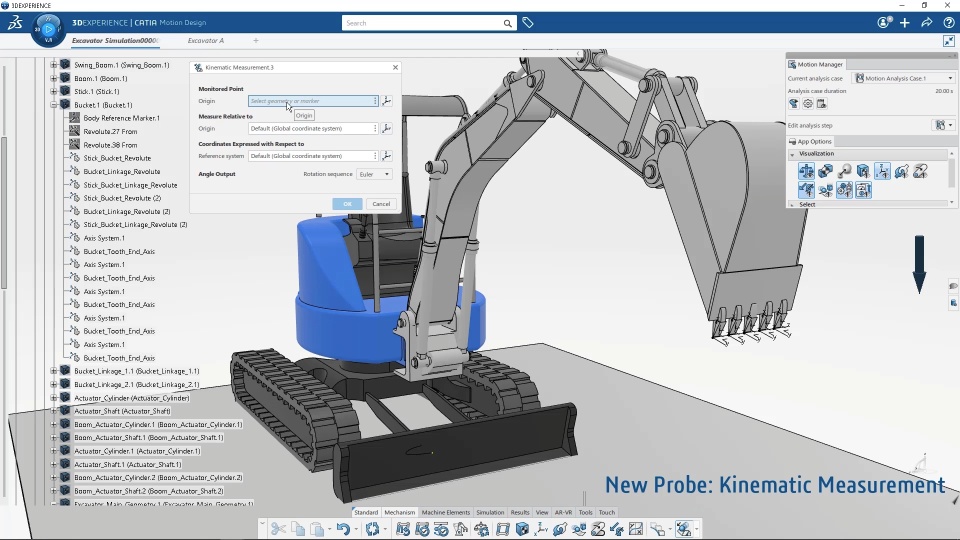The height and width of the screenshot is (540, 960).
Task: Click the XYZ axis system icon in bottom toolbar
Action: (541, 529)
